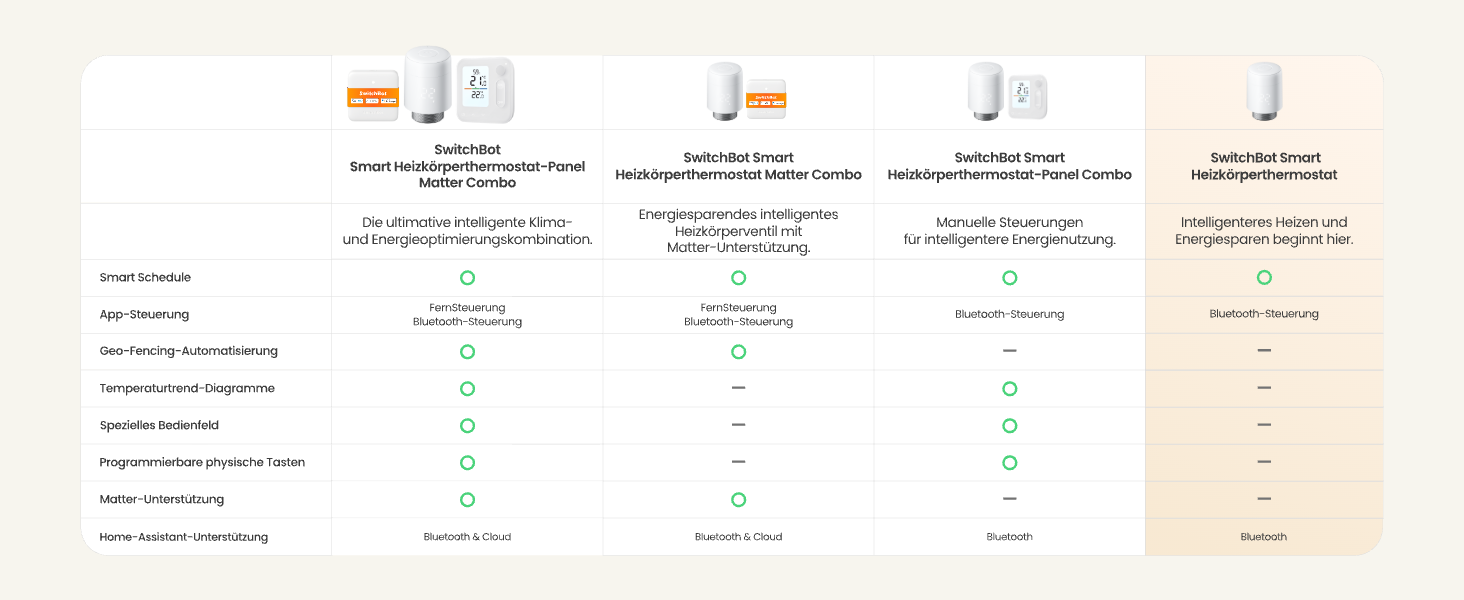Open the SwitchBot Smart Heizkörperthermostat Matter Combo title
This screenshot has width=1464, height=600.
(x=738, y=166)
